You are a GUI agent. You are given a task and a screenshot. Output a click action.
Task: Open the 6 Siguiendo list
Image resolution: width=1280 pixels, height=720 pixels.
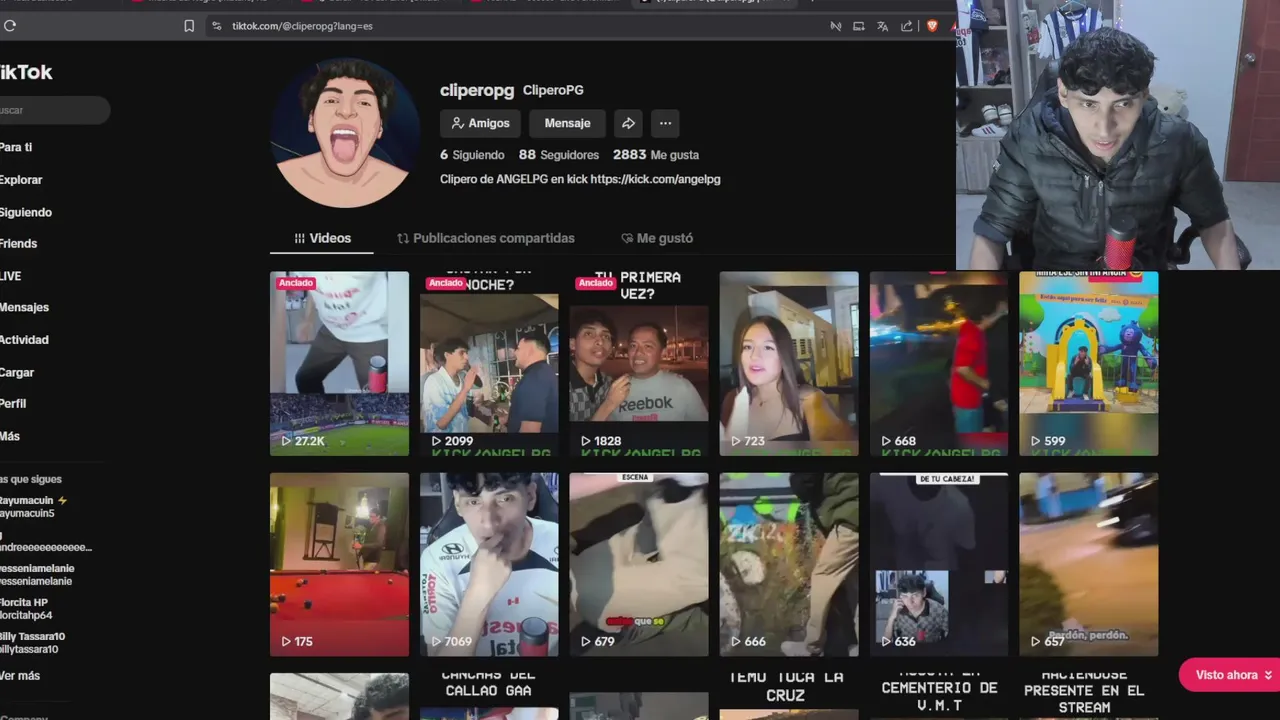click(x=471, y=155)
